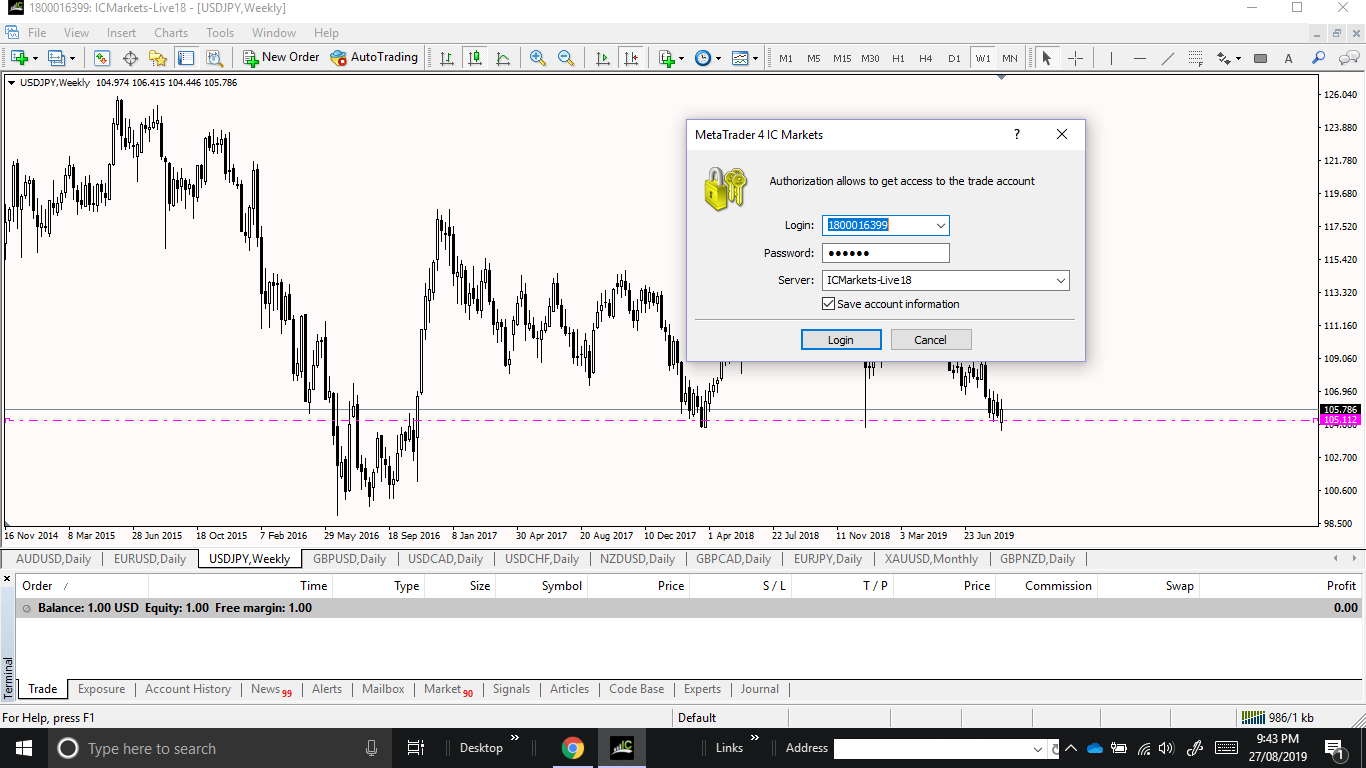The image size is (1366, 768).
Task: Select the Fibonacci Retracement tool
Action: coord(1195,58)
